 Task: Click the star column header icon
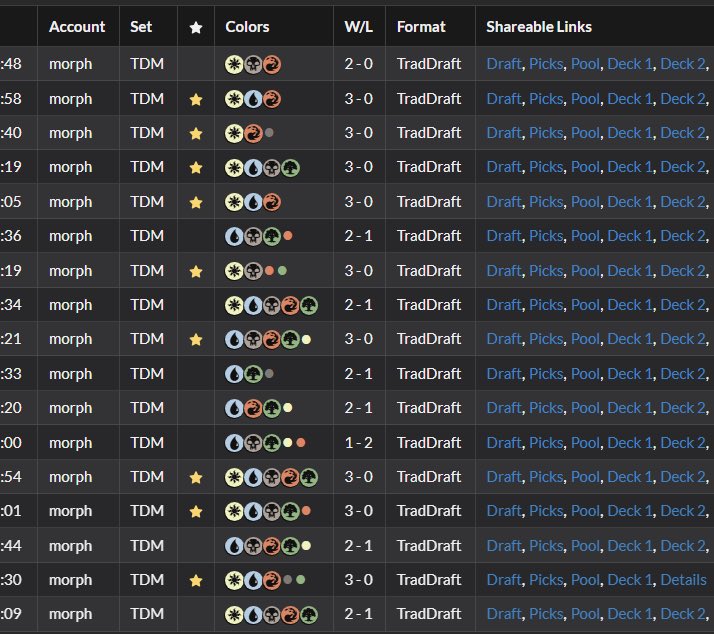pos(196,27)
